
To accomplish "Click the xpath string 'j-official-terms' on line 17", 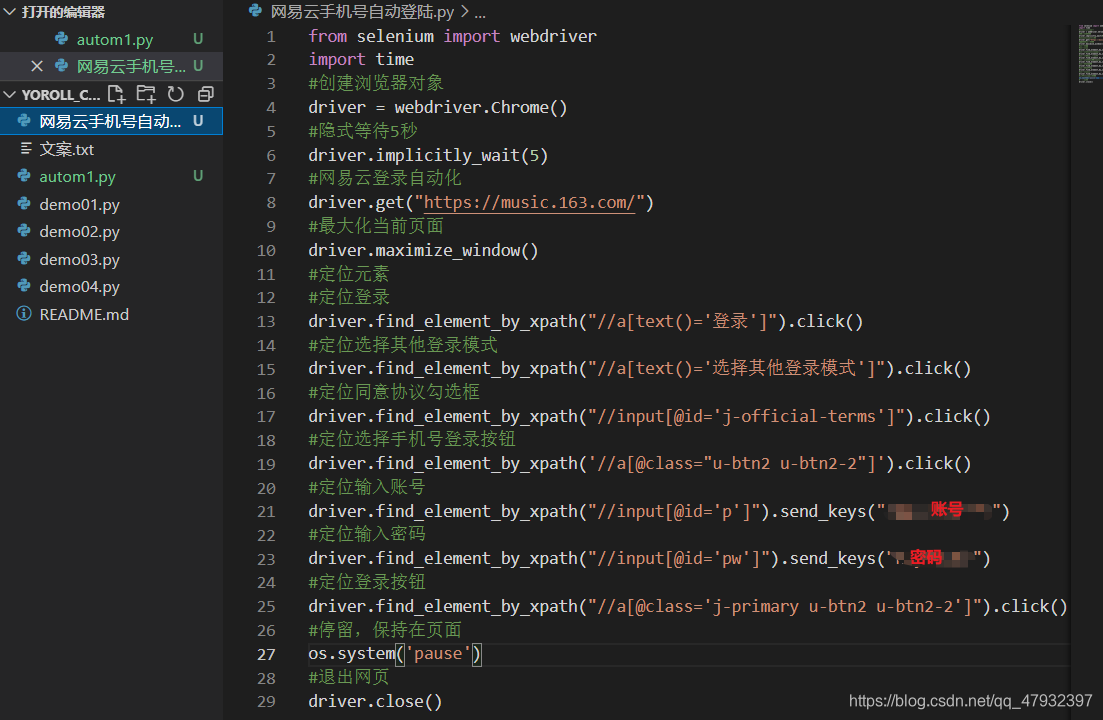I will [x=798, y=416].
